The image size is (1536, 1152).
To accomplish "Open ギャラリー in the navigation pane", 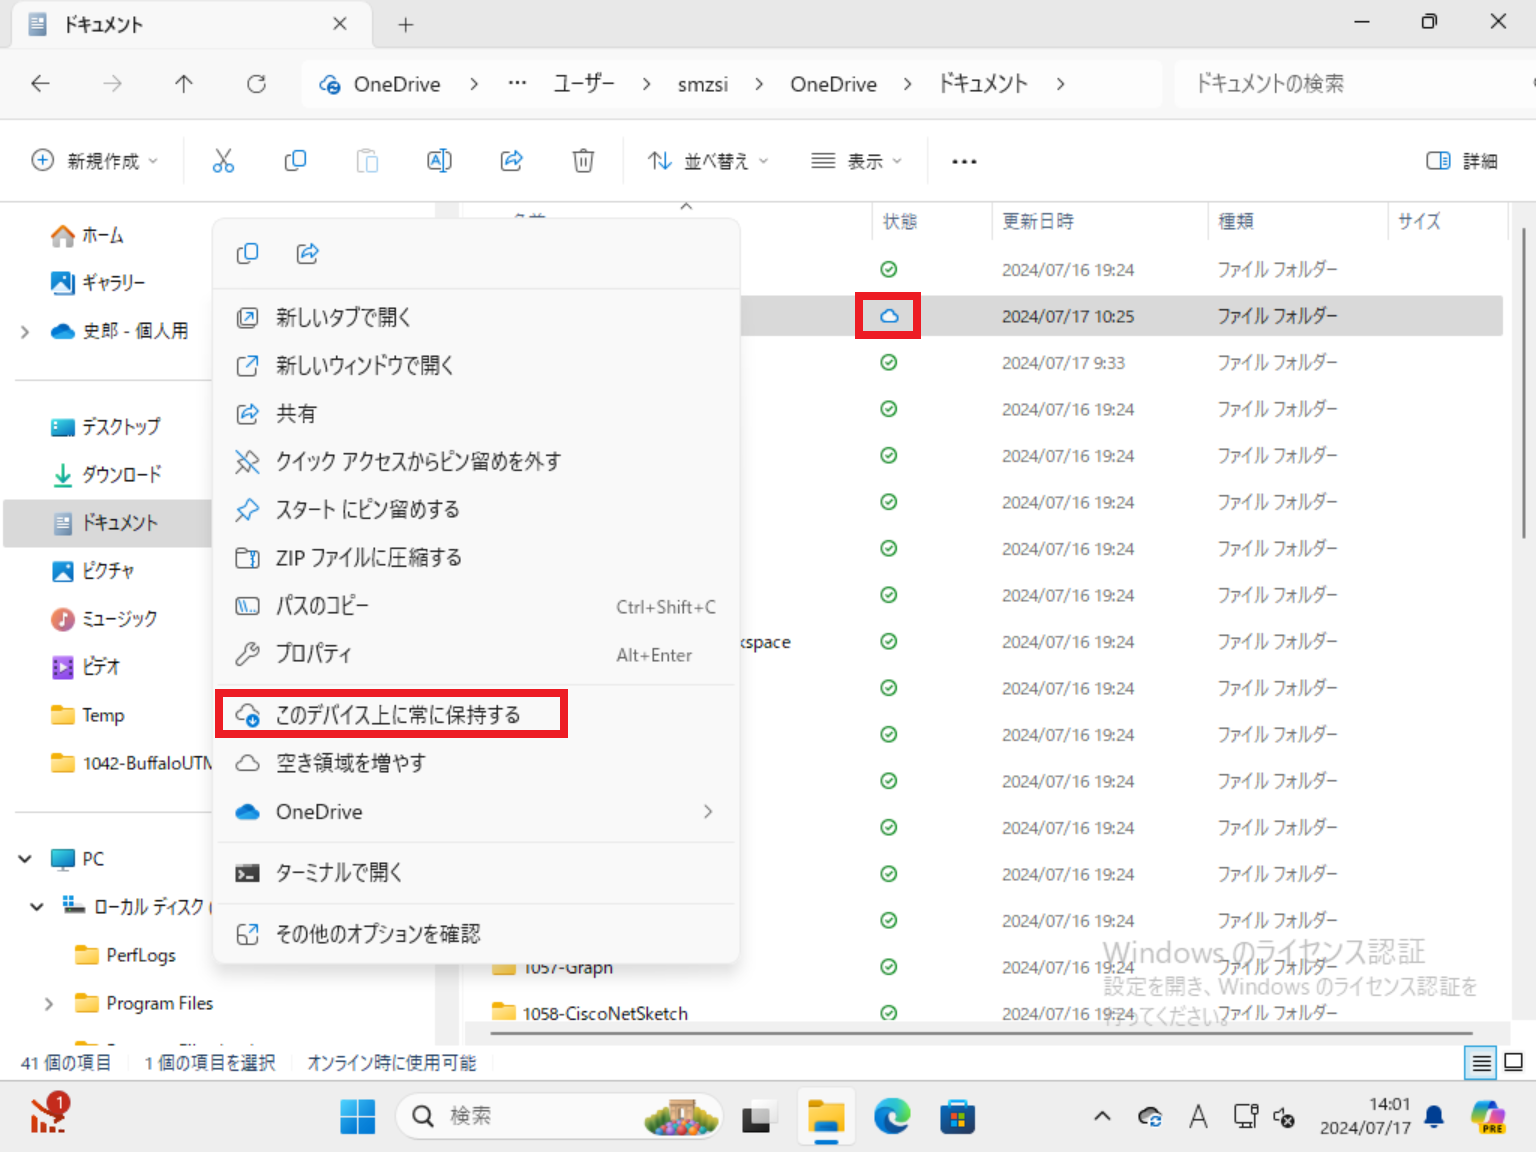I will tap(98, 283).
